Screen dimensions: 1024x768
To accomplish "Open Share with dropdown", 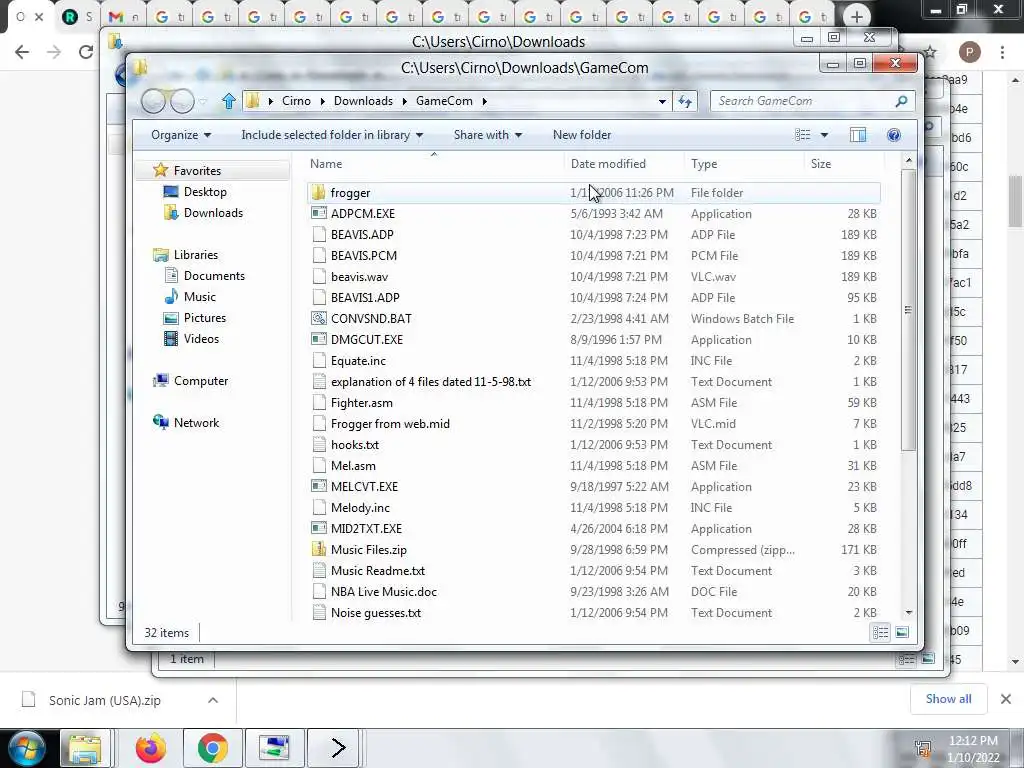I will pos(488,135).
